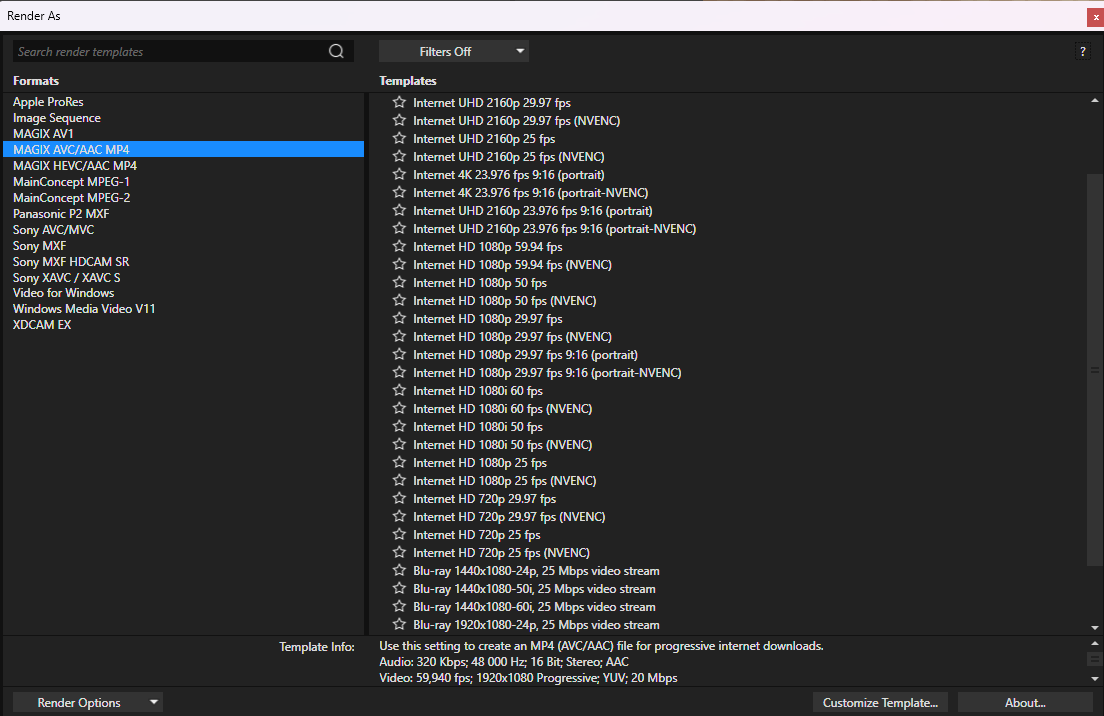Click Template Info scroll down arrow
The height and width of the screenshot is (716, 1104).
1095,679
